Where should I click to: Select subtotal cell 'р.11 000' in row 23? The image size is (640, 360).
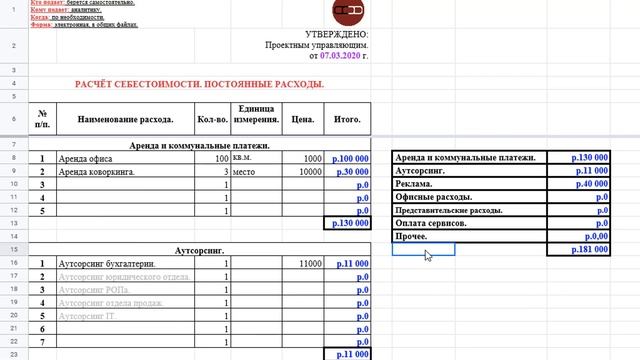[x=347, y=354]
